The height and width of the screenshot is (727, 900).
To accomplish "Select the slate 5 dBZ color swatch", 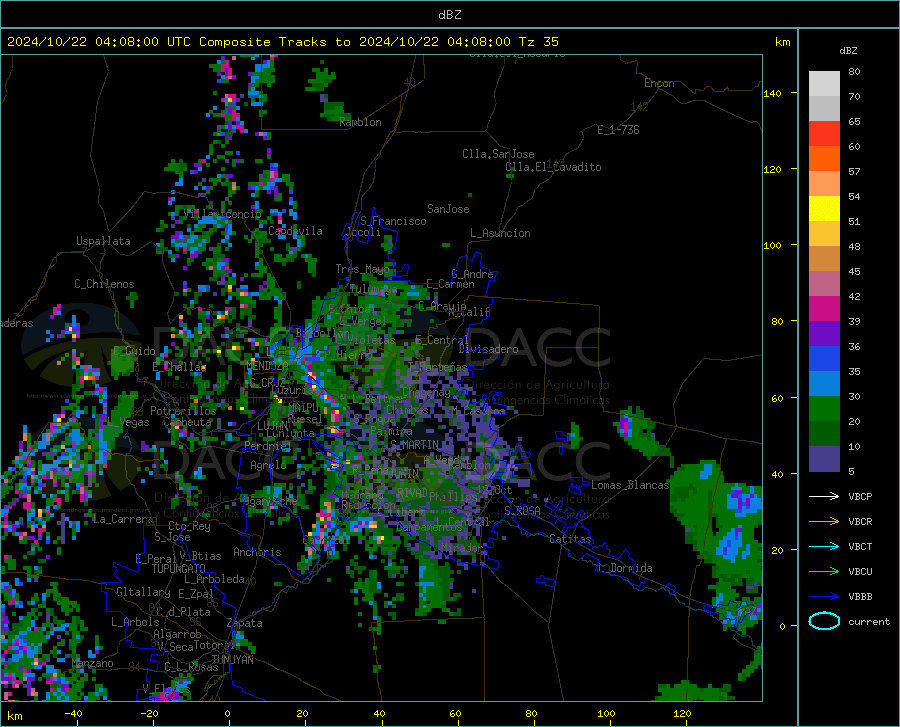I will click(824, 459).
